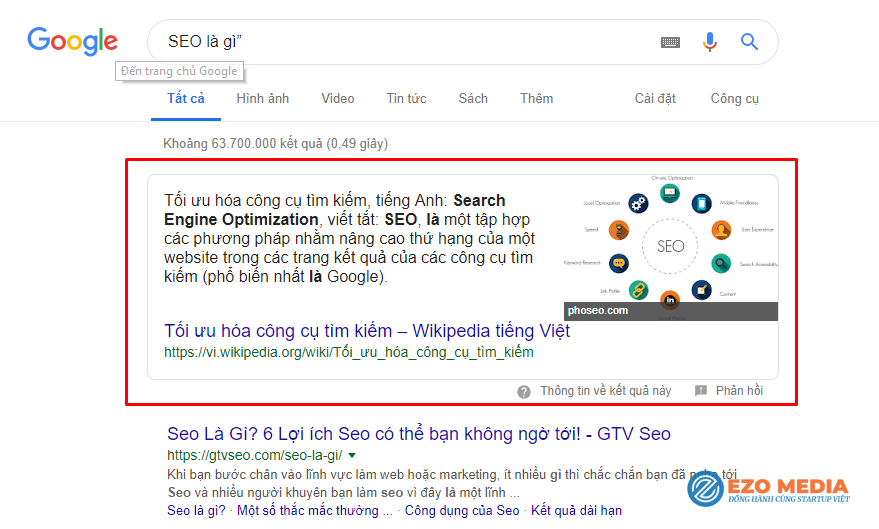
Task: Open the 'Cài đặt' settings menu
Action: pyautogui.click(x=655, y=99)
